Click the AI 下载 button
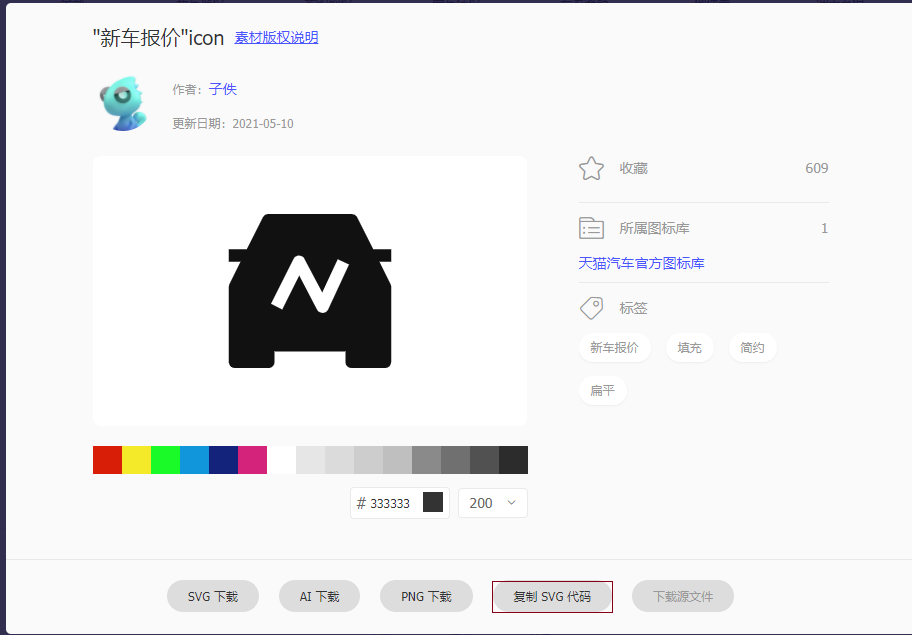 [x=319, y=596]
